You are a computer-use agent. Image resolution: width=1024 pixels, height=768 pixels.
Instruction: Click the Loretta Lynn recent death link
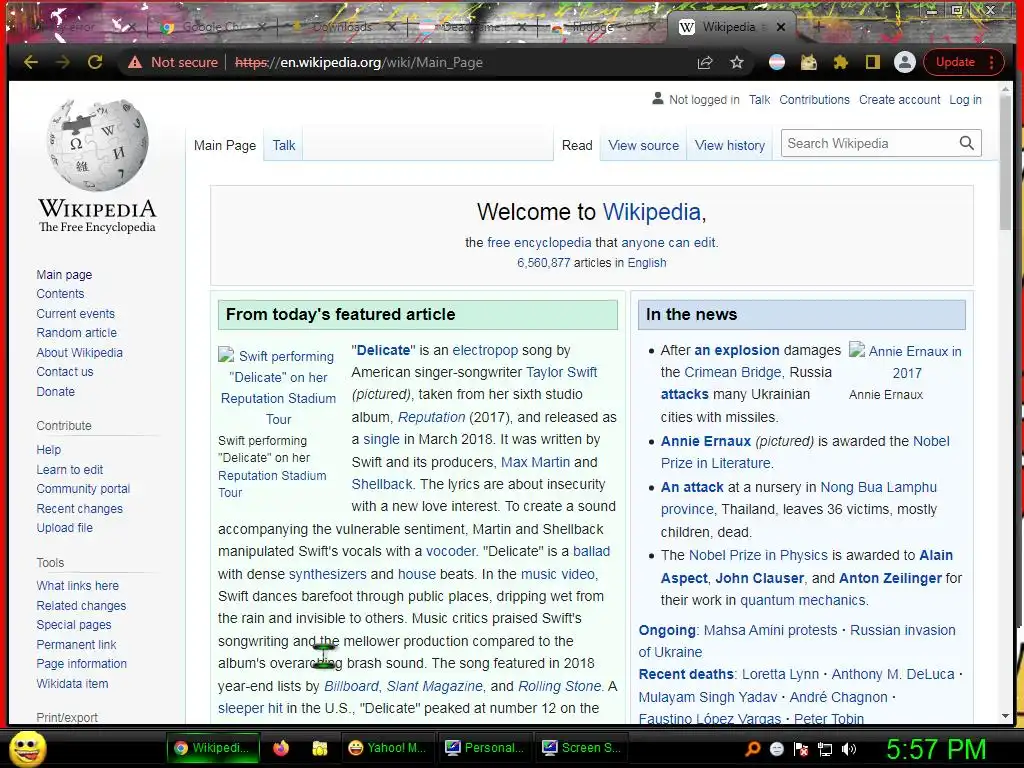(780, 674)
